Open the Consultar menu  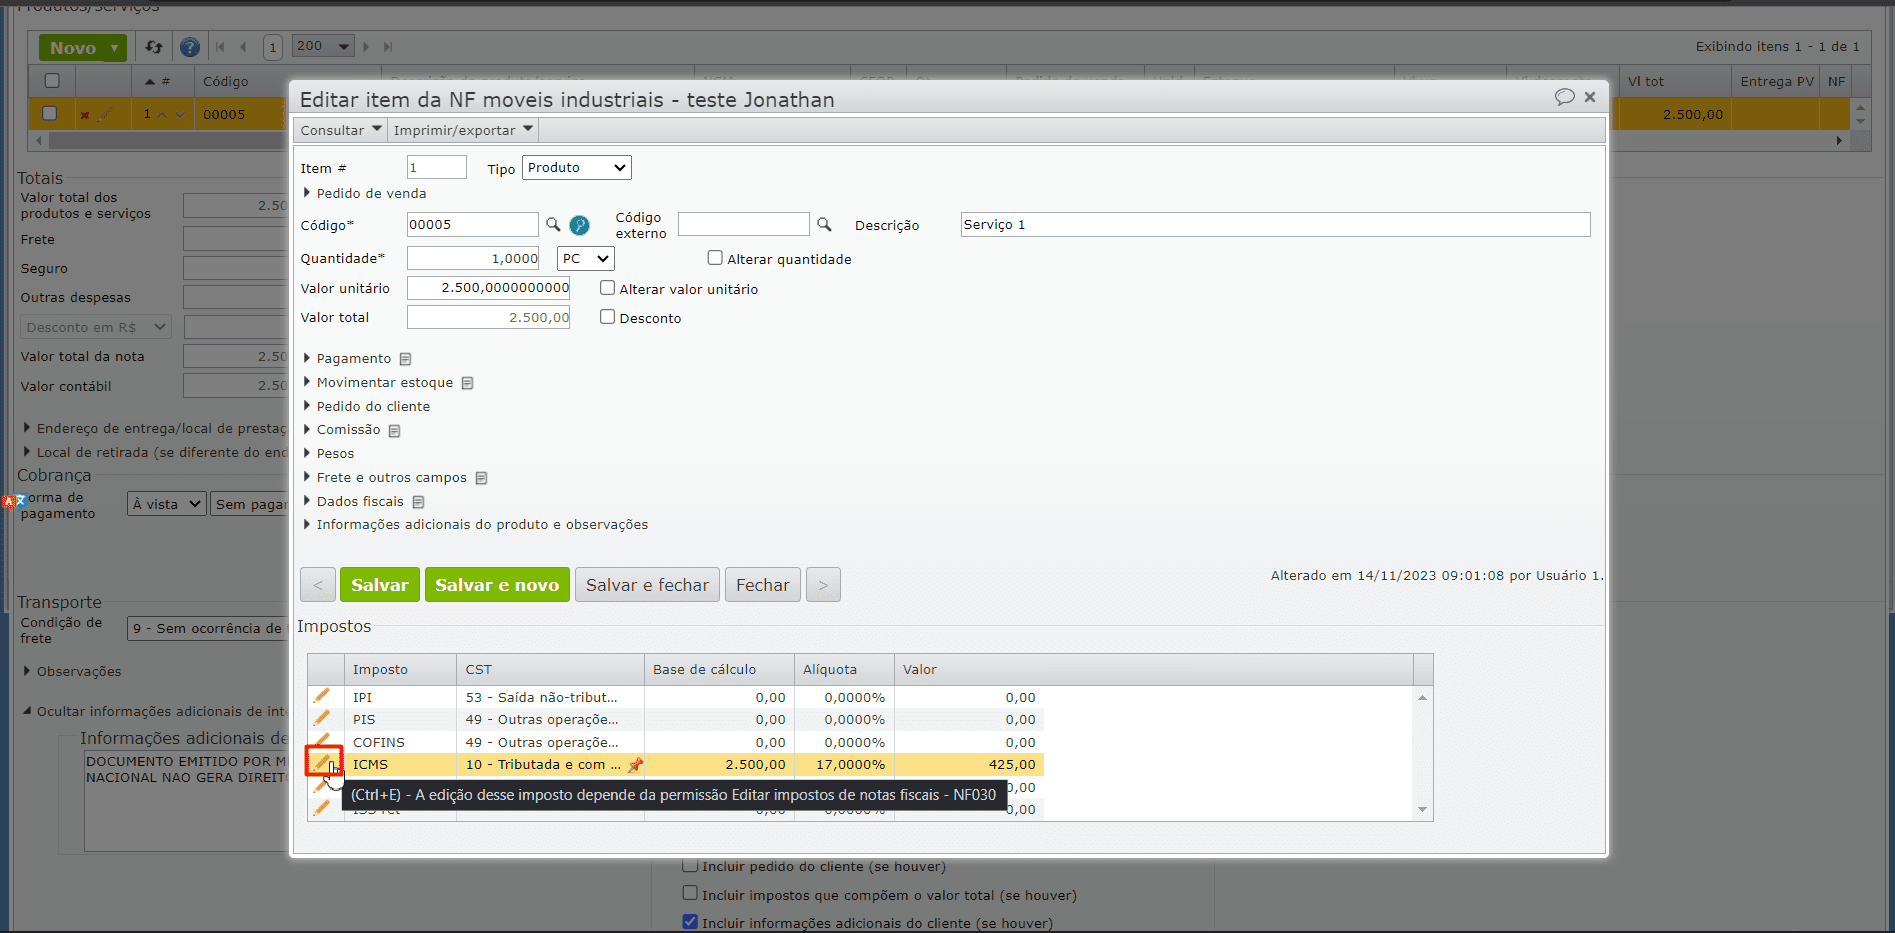341,130
